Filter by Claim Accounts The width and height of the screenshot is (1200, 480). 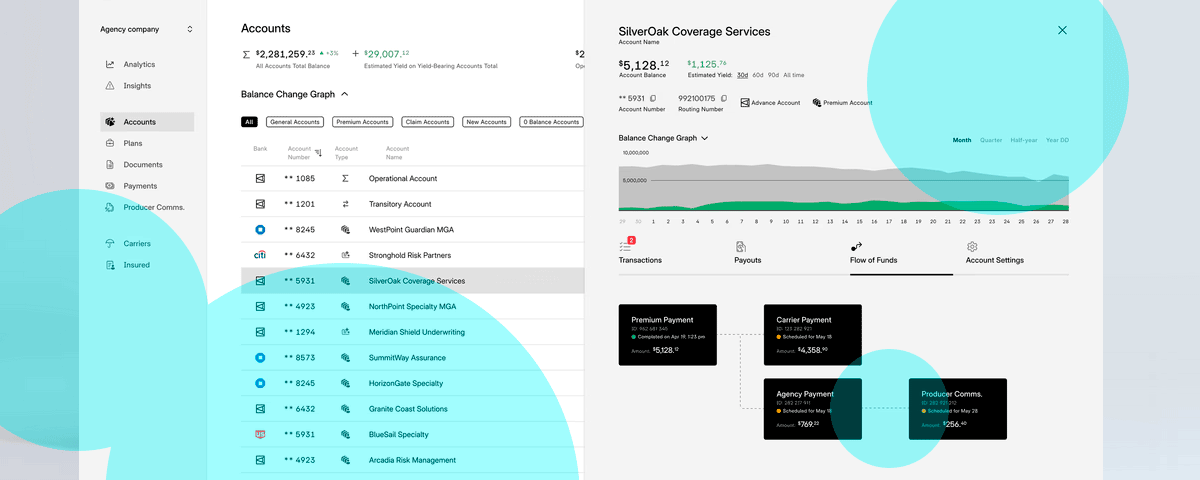(427, 122)
